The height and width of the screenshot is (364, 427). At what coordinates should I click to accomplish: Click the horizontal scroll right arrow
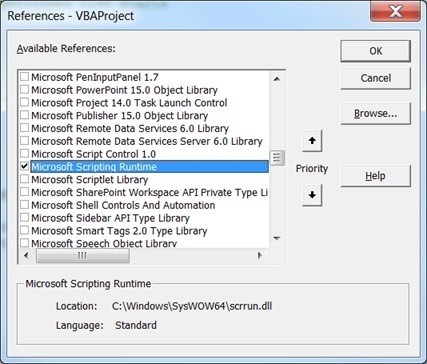[x=260, y=256]
